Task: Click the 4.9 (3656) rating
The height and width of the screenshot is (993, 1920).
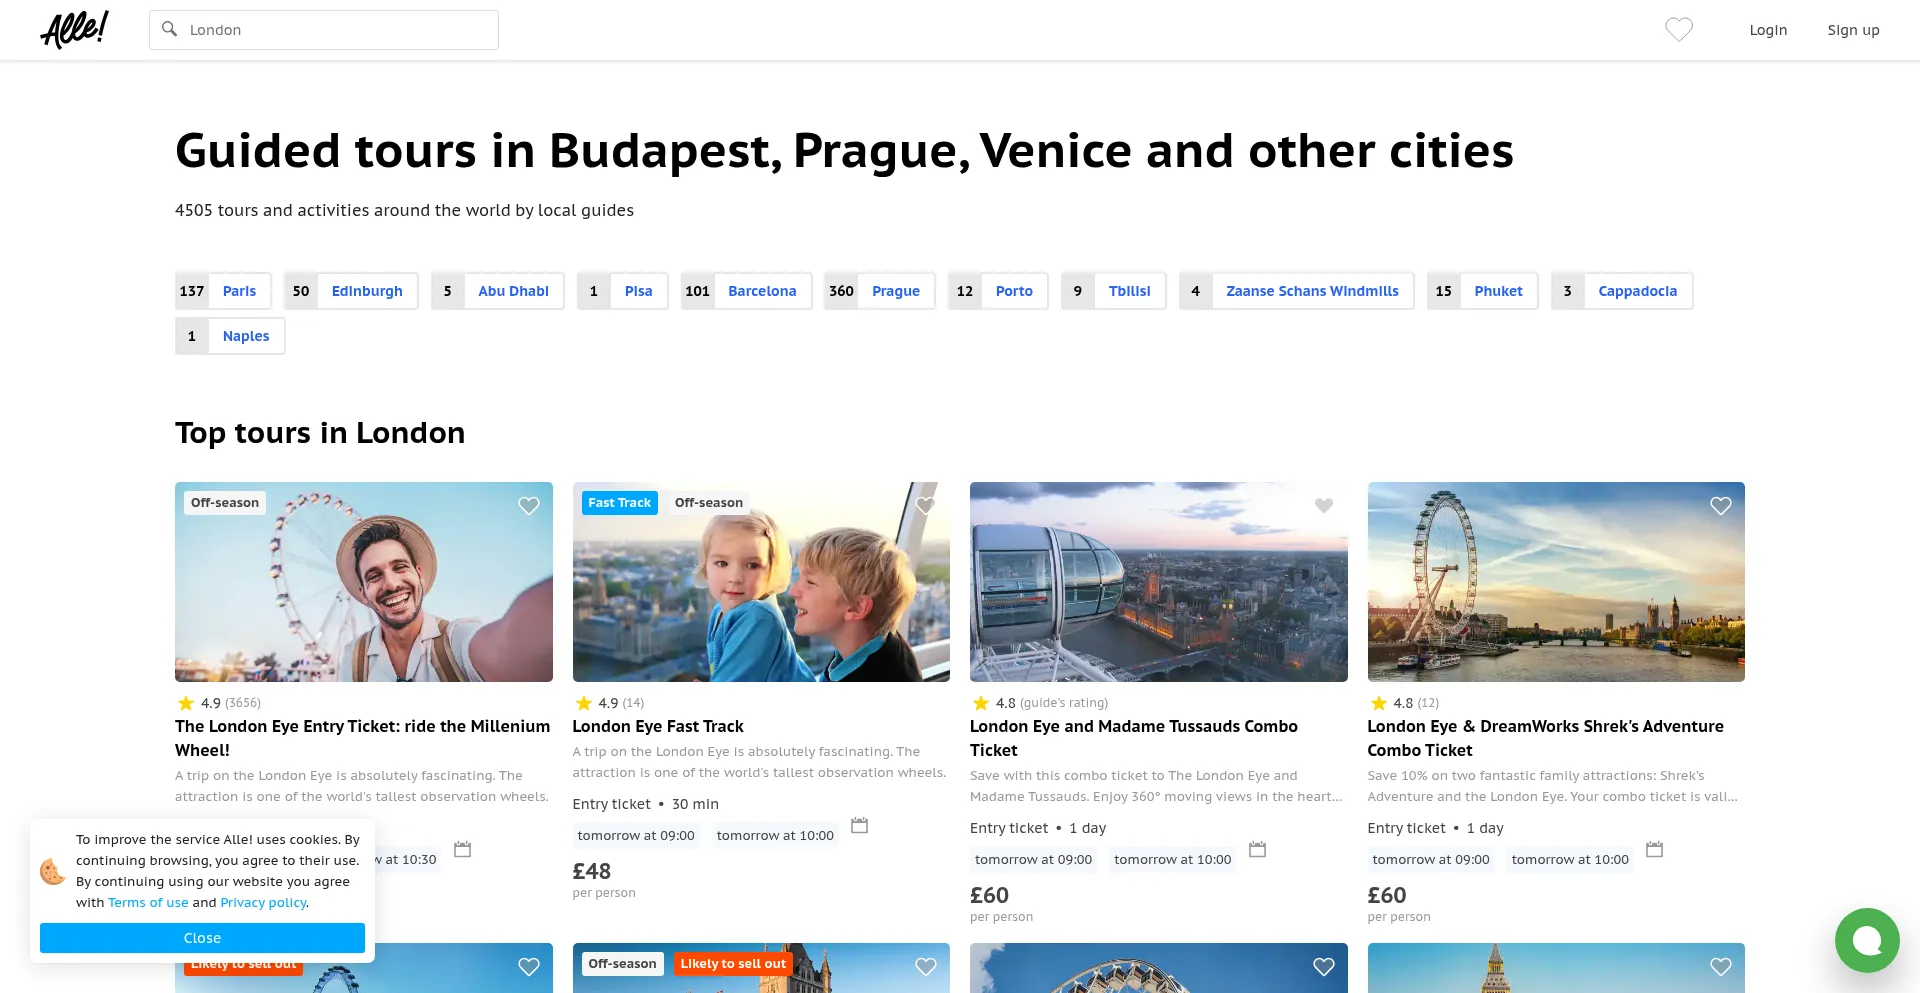Action: pyautogui.click(x=219, y=703)
